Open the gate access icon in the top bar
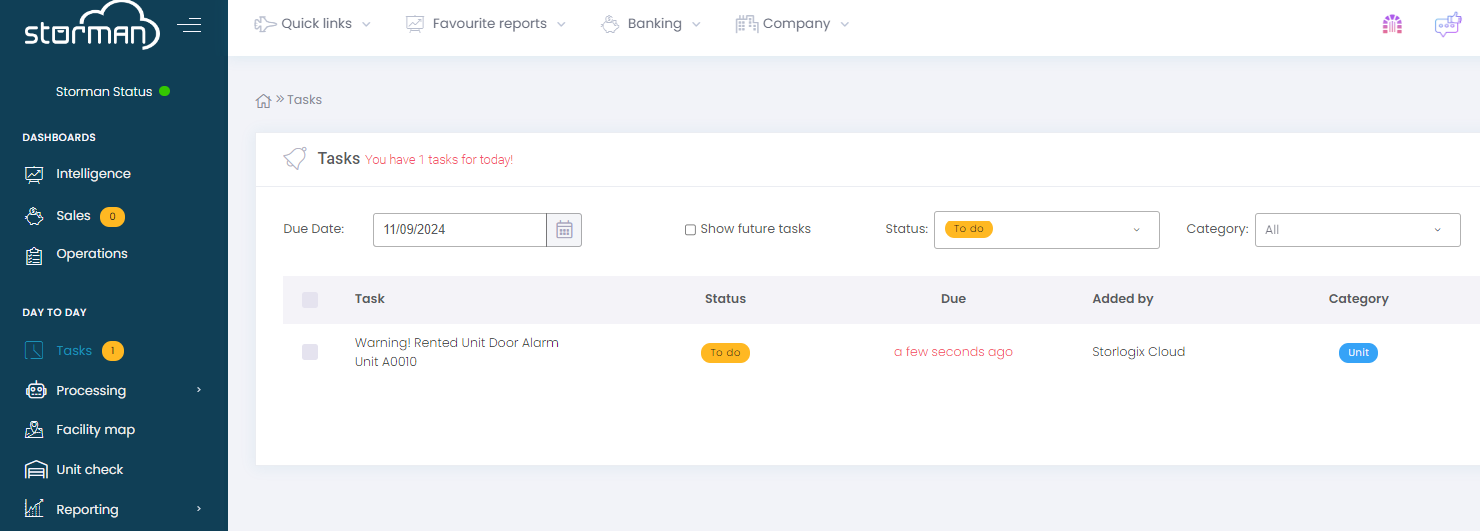The height and width of the screenshot is (531, 1480). click(1392, 25)
